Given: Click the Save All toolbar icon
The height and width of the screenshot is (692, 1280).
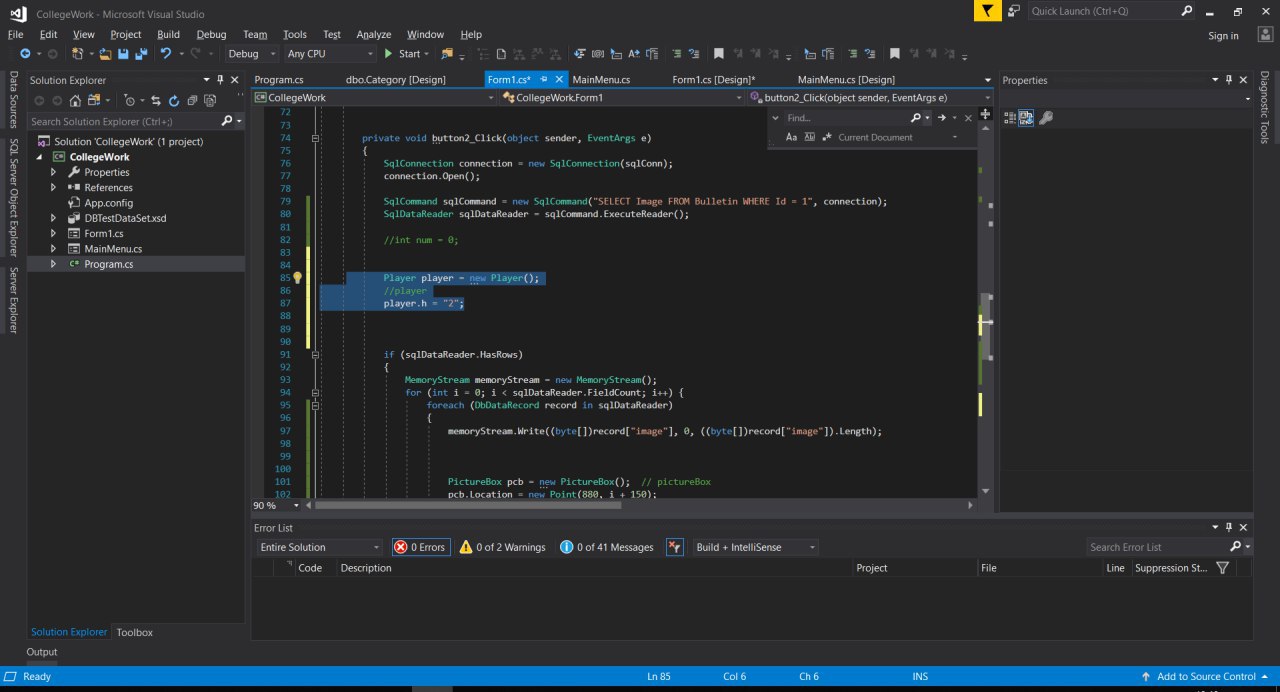Looking at the screenshot, I should (139, 54).
